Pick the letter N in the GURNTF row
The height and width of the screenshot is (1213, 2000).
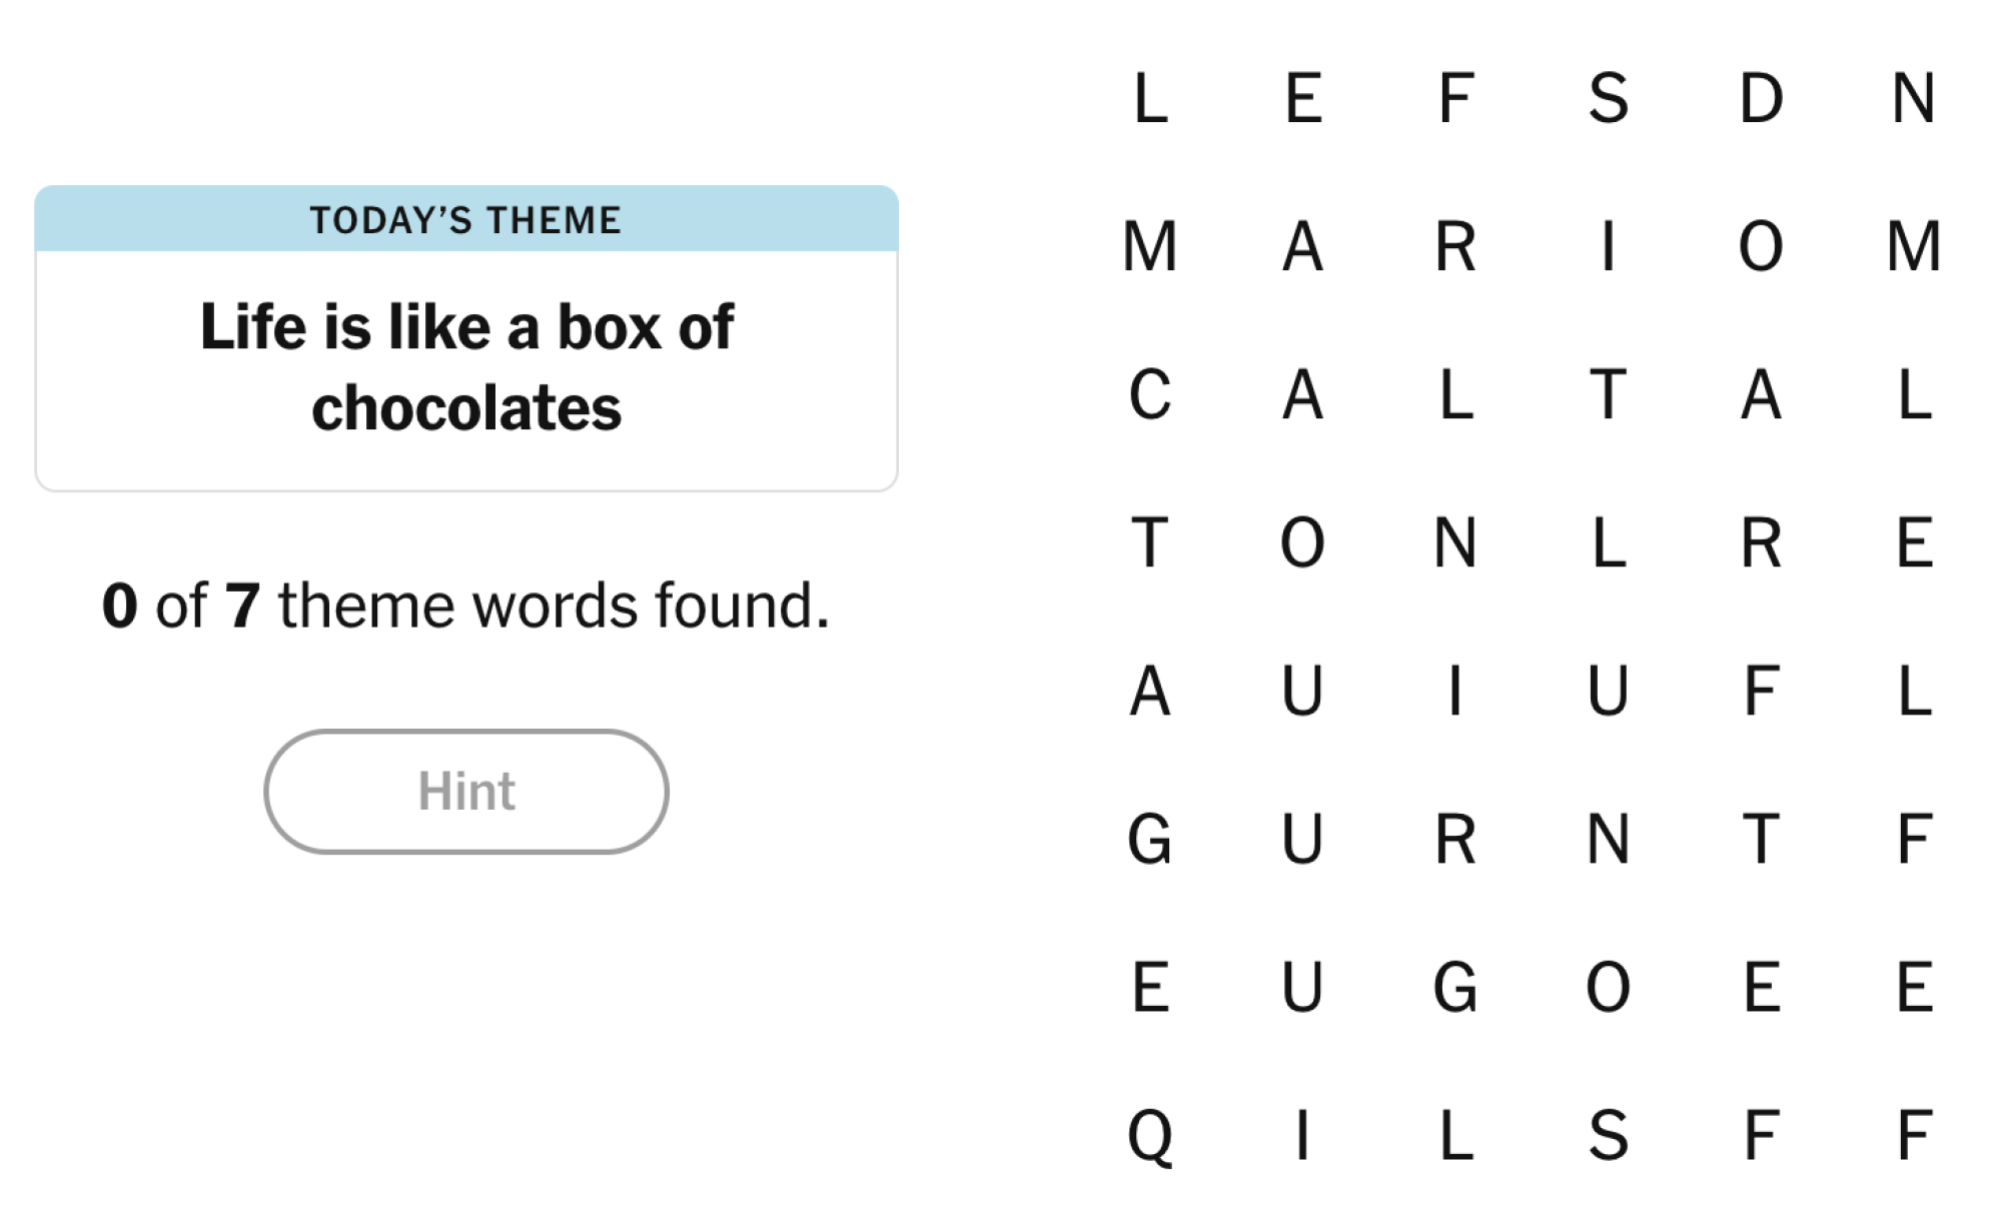point(1608,838)
